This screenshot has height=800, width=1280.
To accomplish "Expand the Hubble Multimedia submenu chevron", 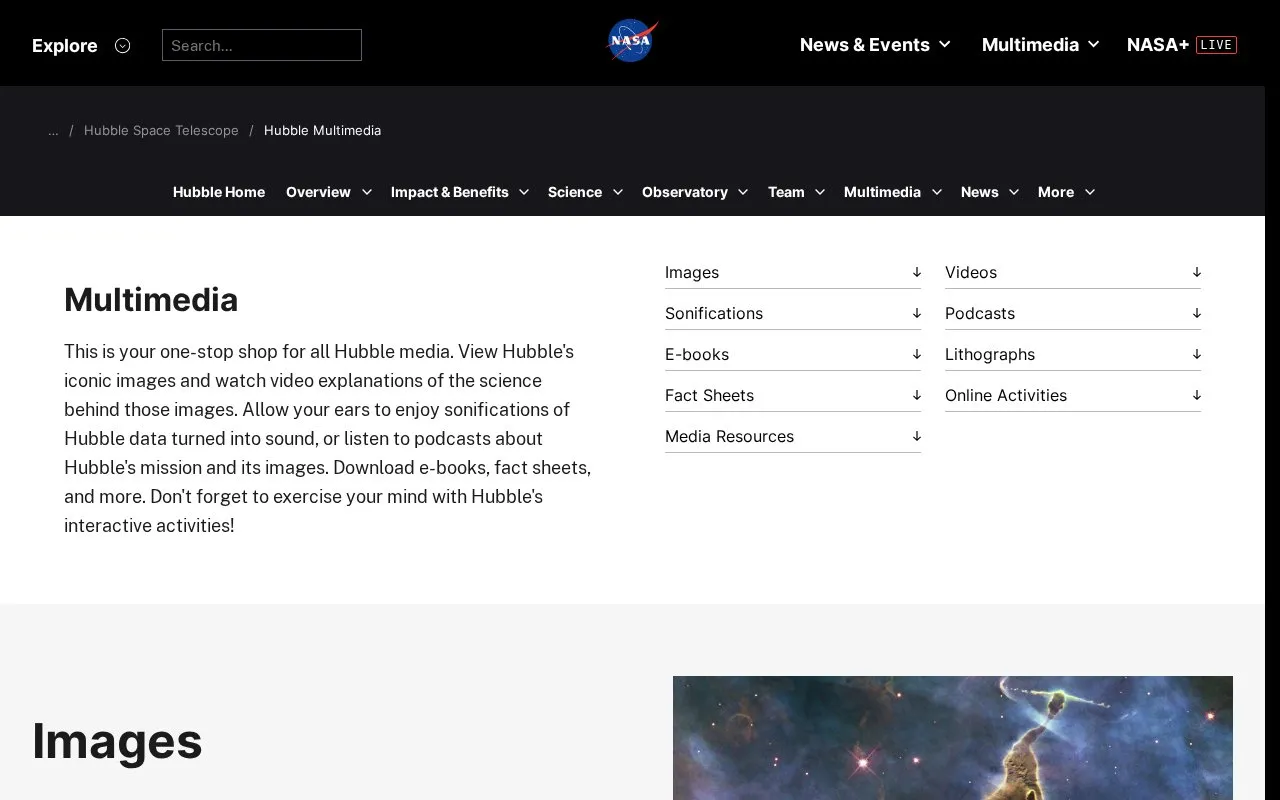I will click(936, 192).
